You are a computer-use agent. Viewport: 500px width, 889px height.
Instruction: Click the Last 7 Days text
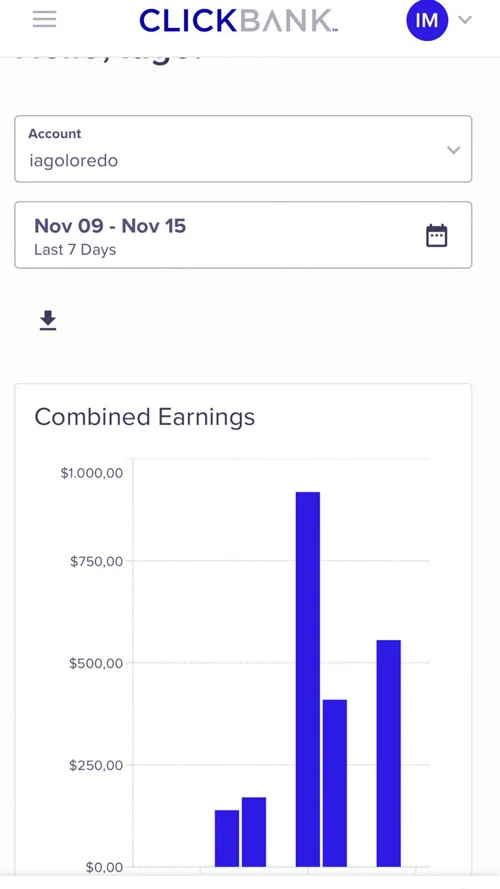pos(75,250)
